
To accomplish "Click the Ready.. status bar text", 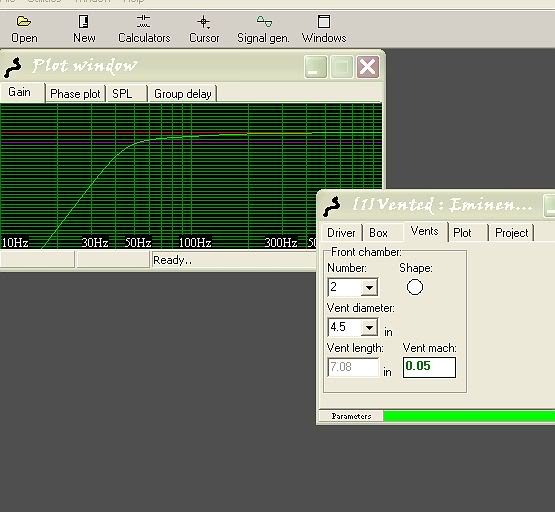I will tap(173, 260).
